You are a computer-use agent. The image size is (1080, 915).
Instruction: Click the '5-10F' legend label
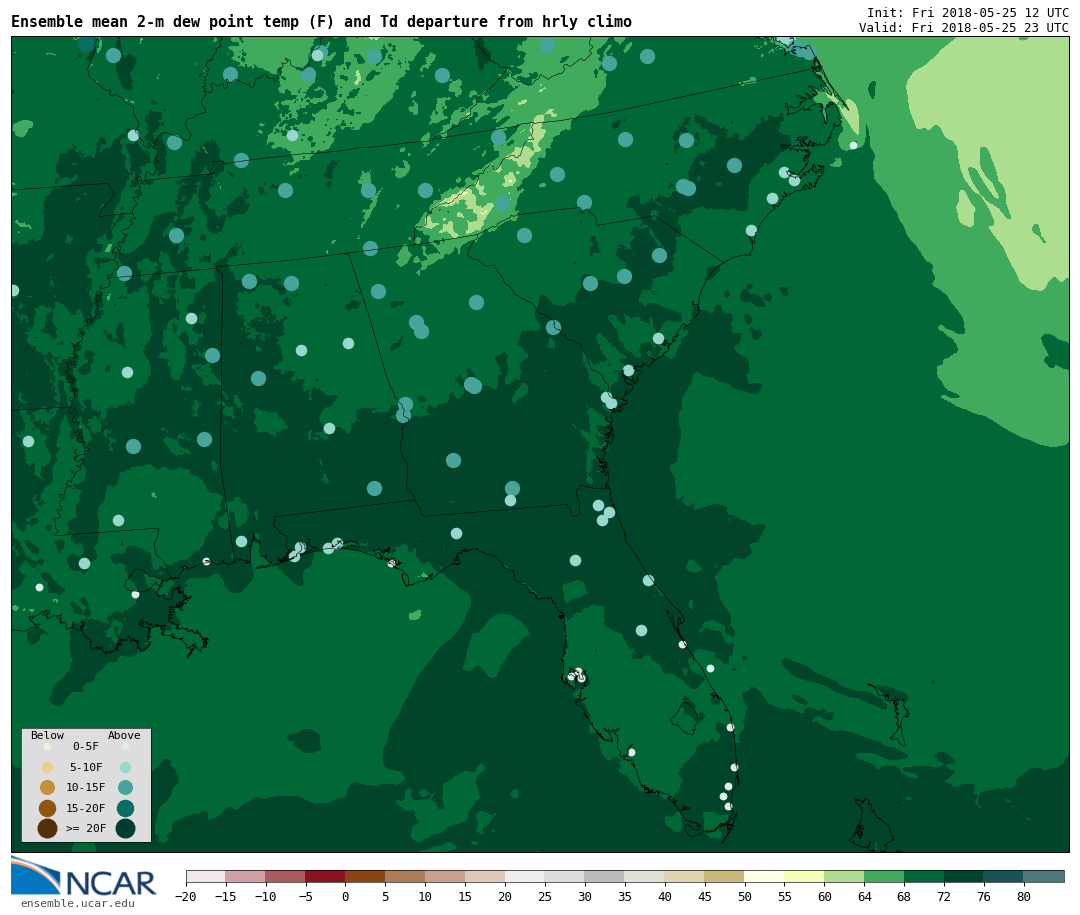coord(86,767)
